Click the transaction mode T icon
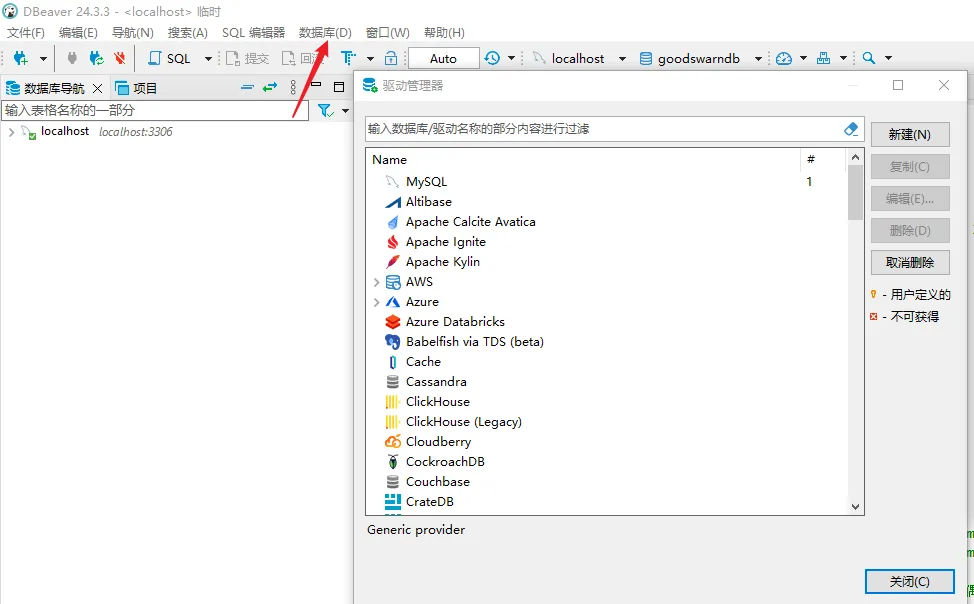This screenshot has height=604, width=974. coord(348,58)
